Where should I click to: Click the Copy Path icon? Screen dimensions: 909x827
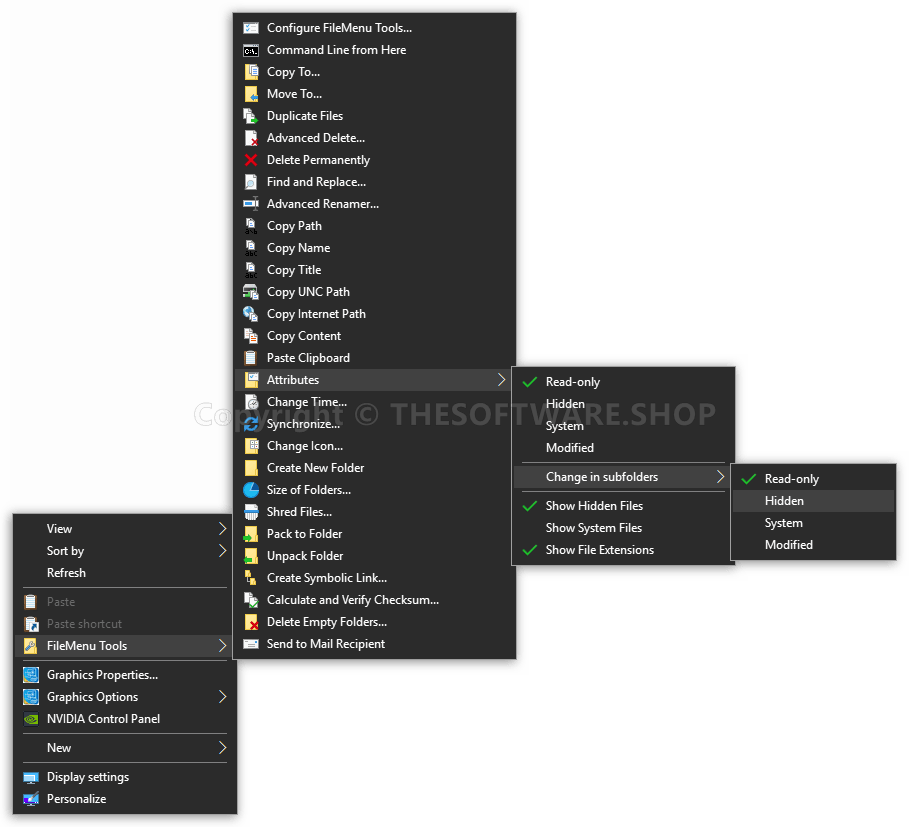[250, 226]
